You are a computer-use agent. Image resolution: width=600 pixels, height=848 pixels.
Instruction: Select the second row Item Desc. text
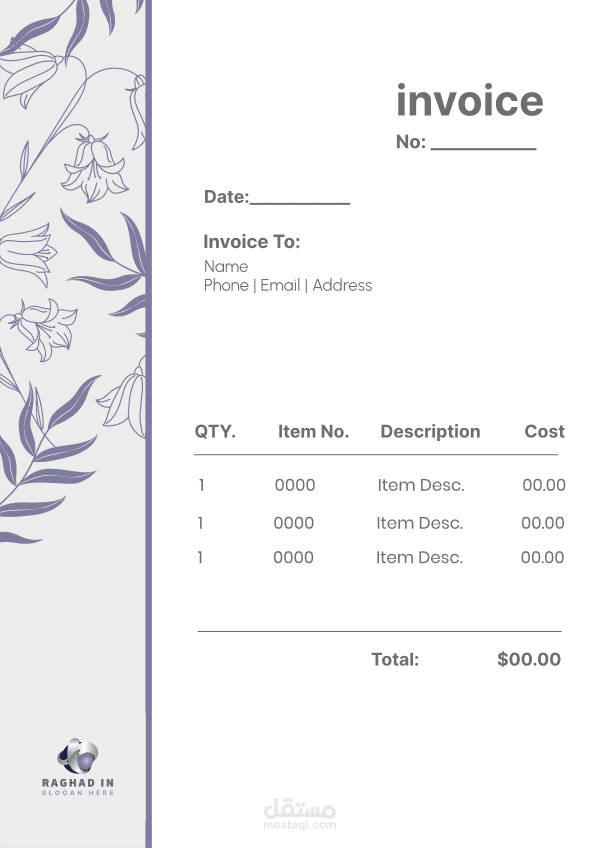coord(420,523)
